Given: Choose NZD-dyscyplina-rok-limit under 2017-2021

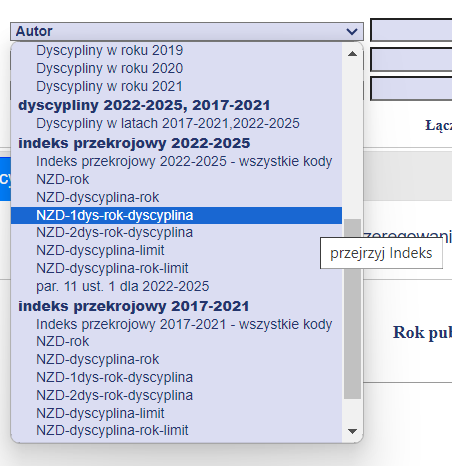Looking at the screenshot, I should point(176,430).
